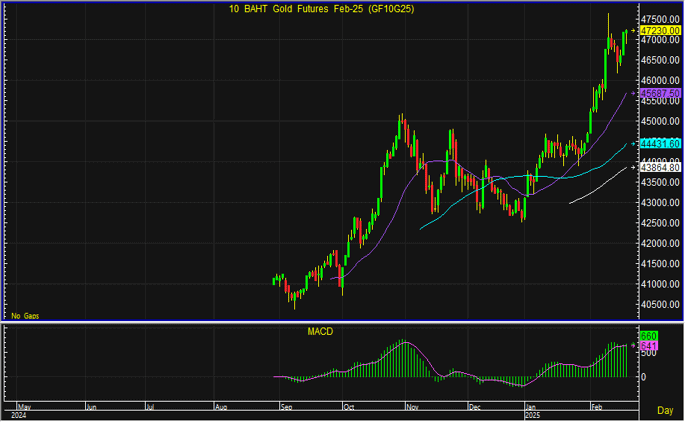Image resolution: width=685 pixels, height=422 pixels.
Task: Click the Sep marker on time axis
Action: pos(285,408)
